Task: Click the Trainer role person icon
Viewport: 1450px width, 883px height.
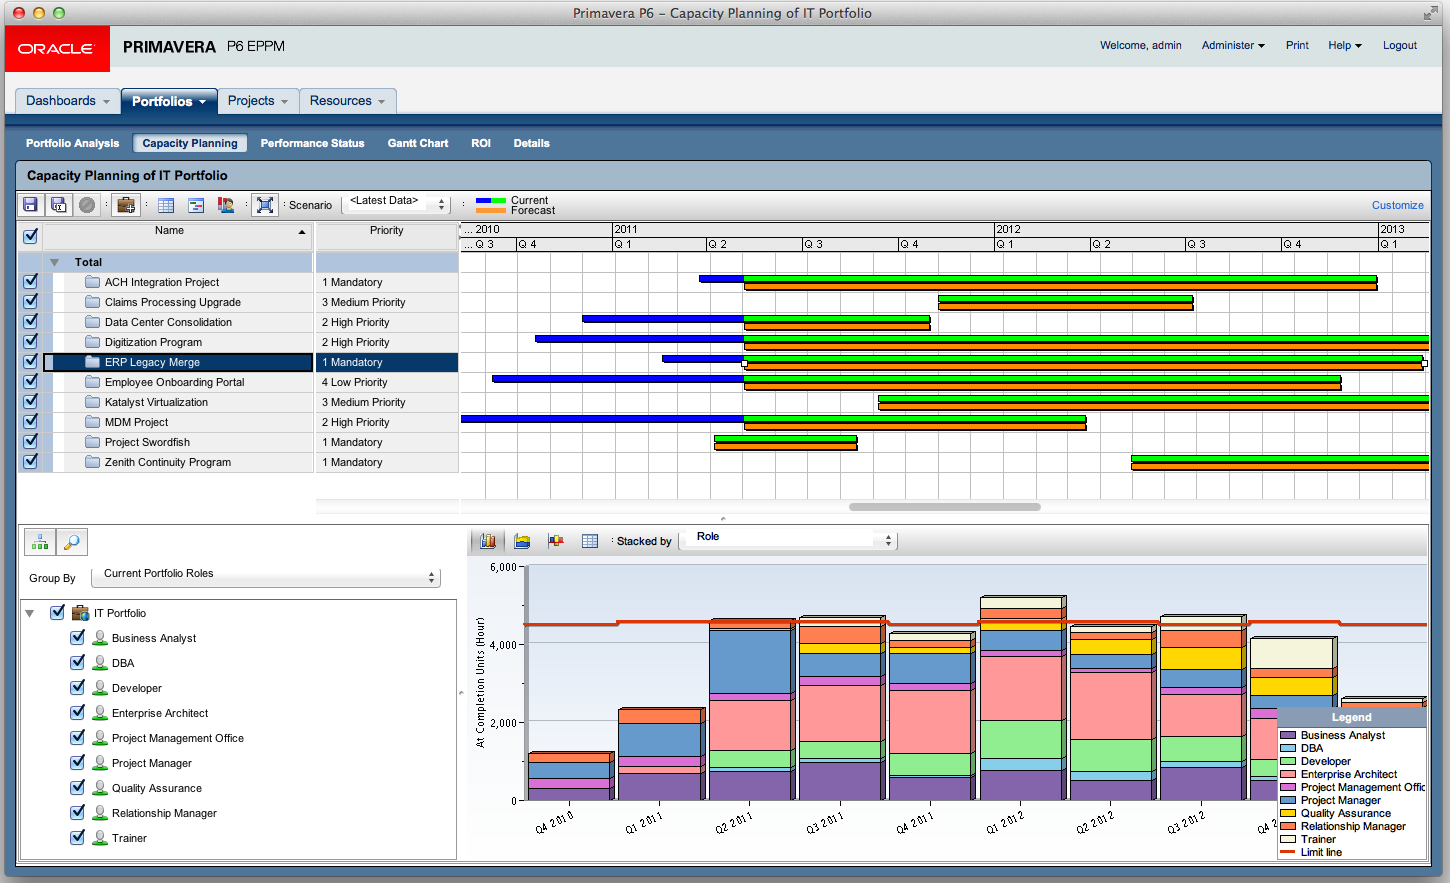Action: (100, 838)
